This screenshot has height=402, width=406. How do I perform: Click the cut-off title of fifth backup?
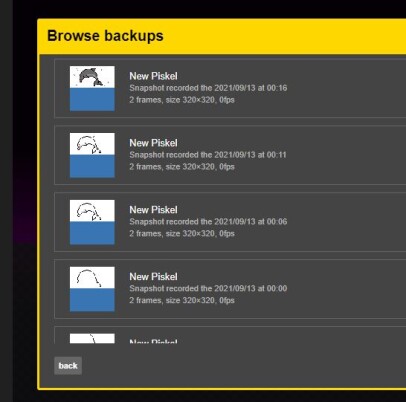[153, 341]
